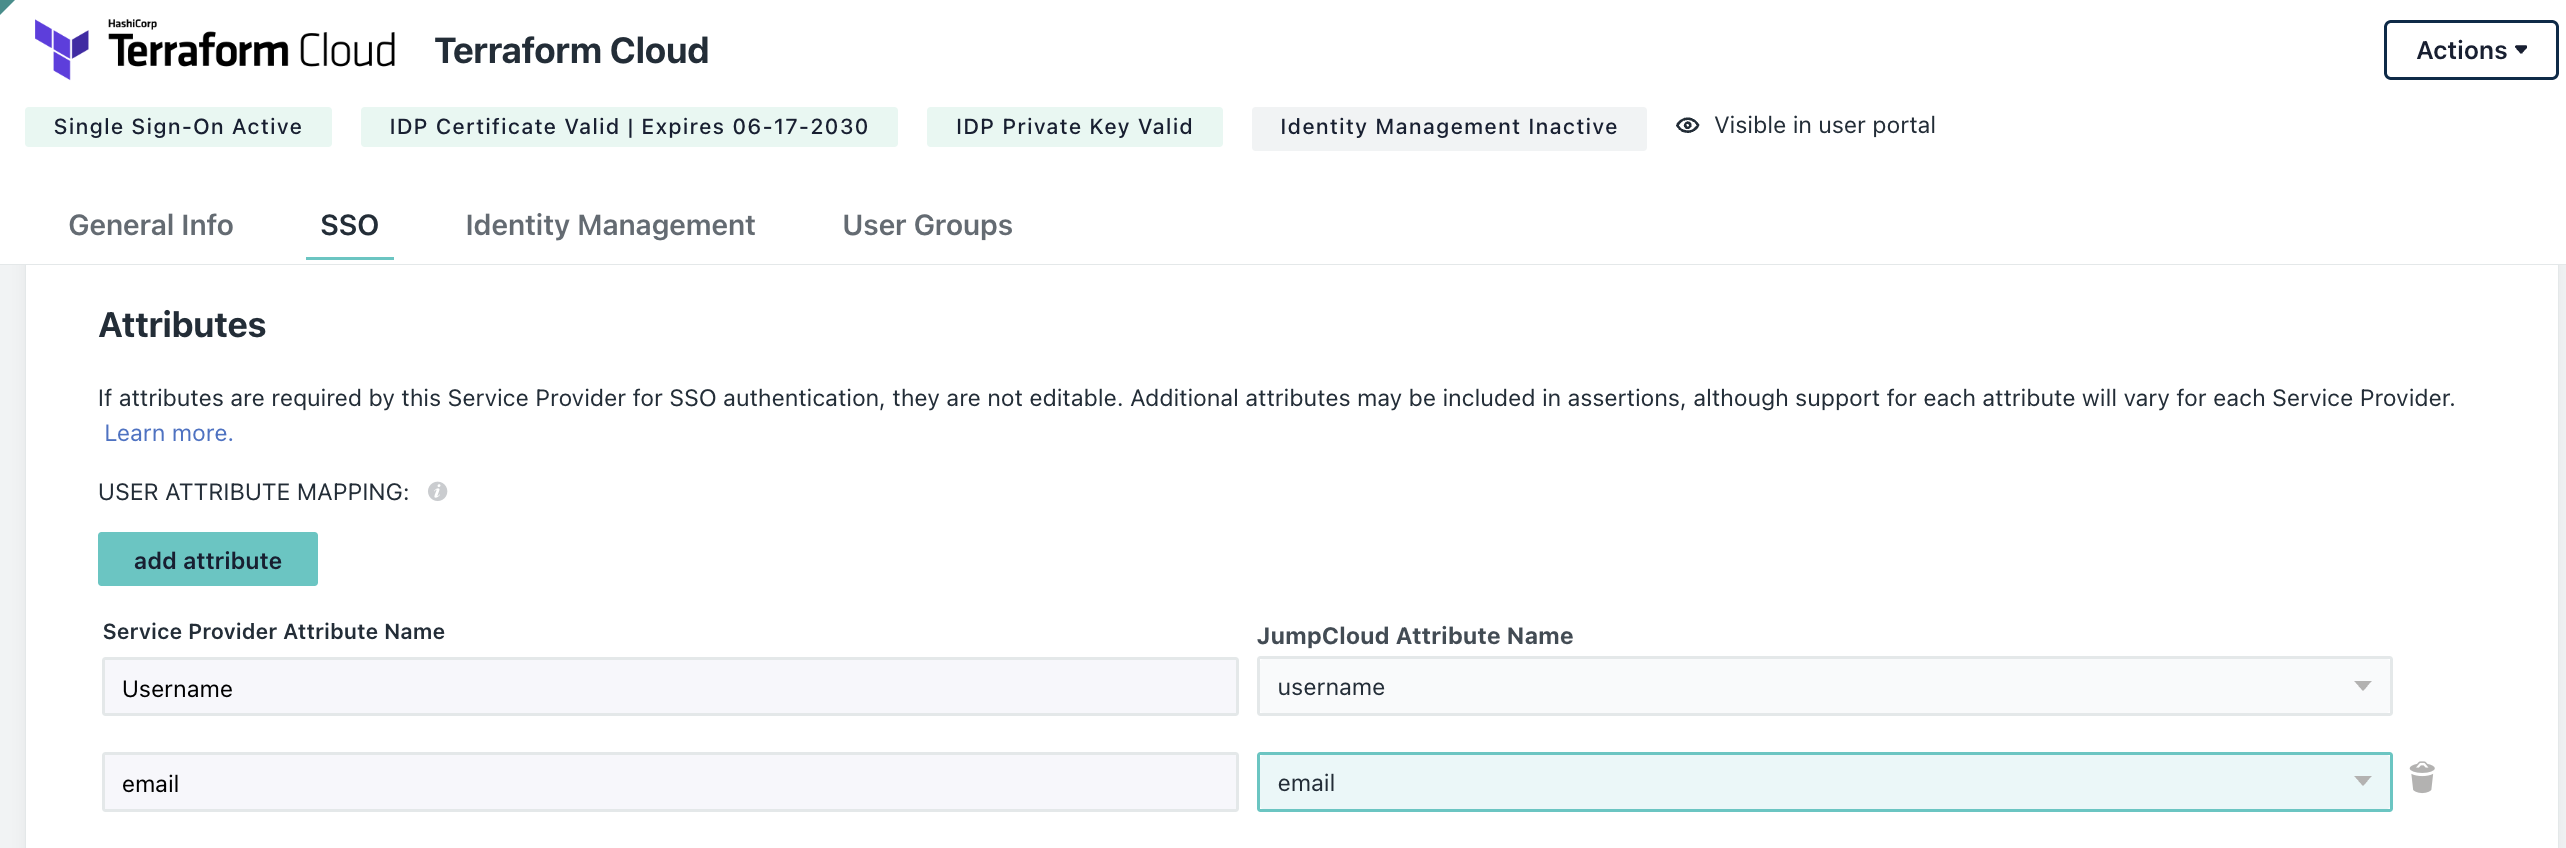Click the add attribute button
Image resolution: width=2566 pixels, height=848 pixels.
pyautogui.click(x=208, y=560)
